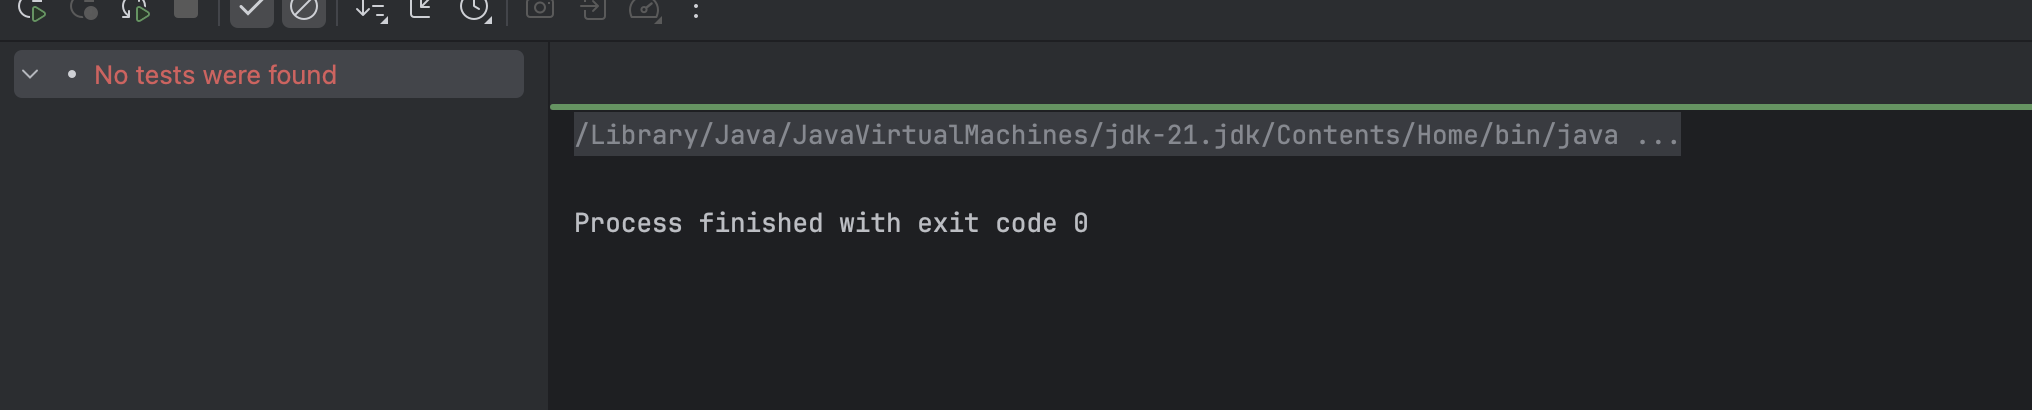Click the exit arrow toolbar icon
Screen dimensions: 2032x410
pyautogui.click(x=593, y=9)
